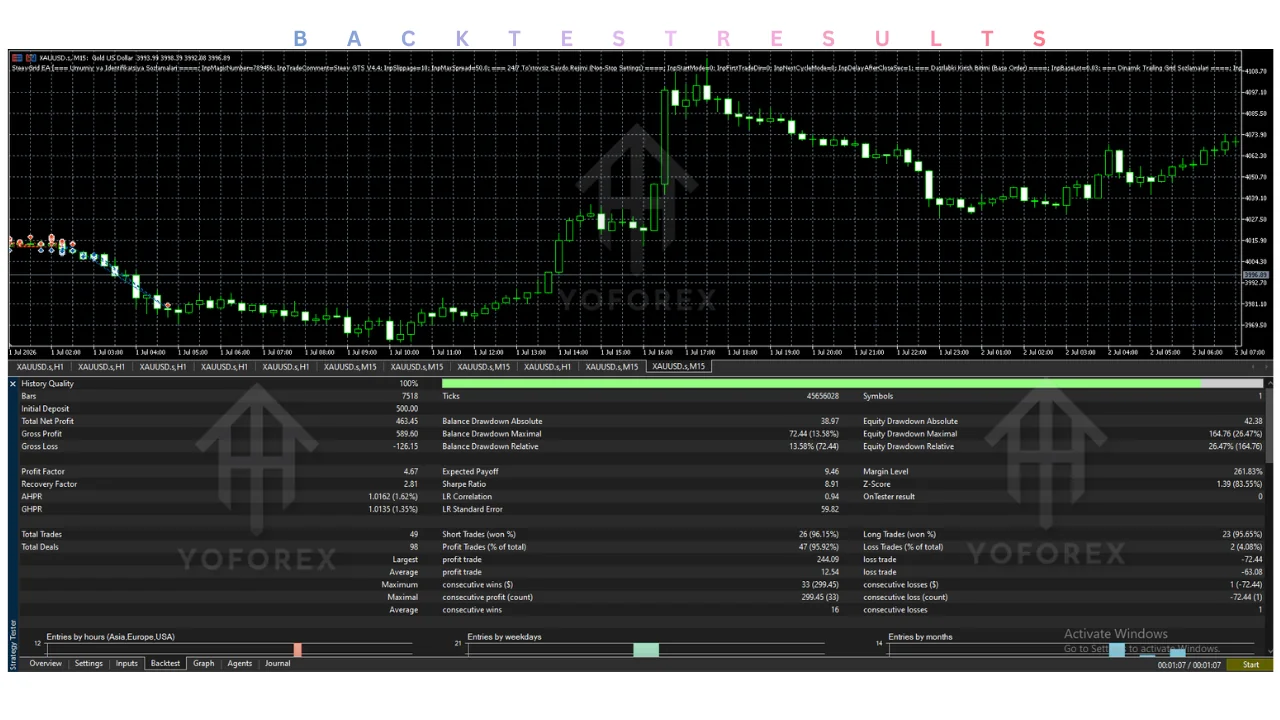Screen dimensions: 1280x720
Task: Click the green bar in Entries by weekdays
Action: pyautogui.click(x=646, y=650)
